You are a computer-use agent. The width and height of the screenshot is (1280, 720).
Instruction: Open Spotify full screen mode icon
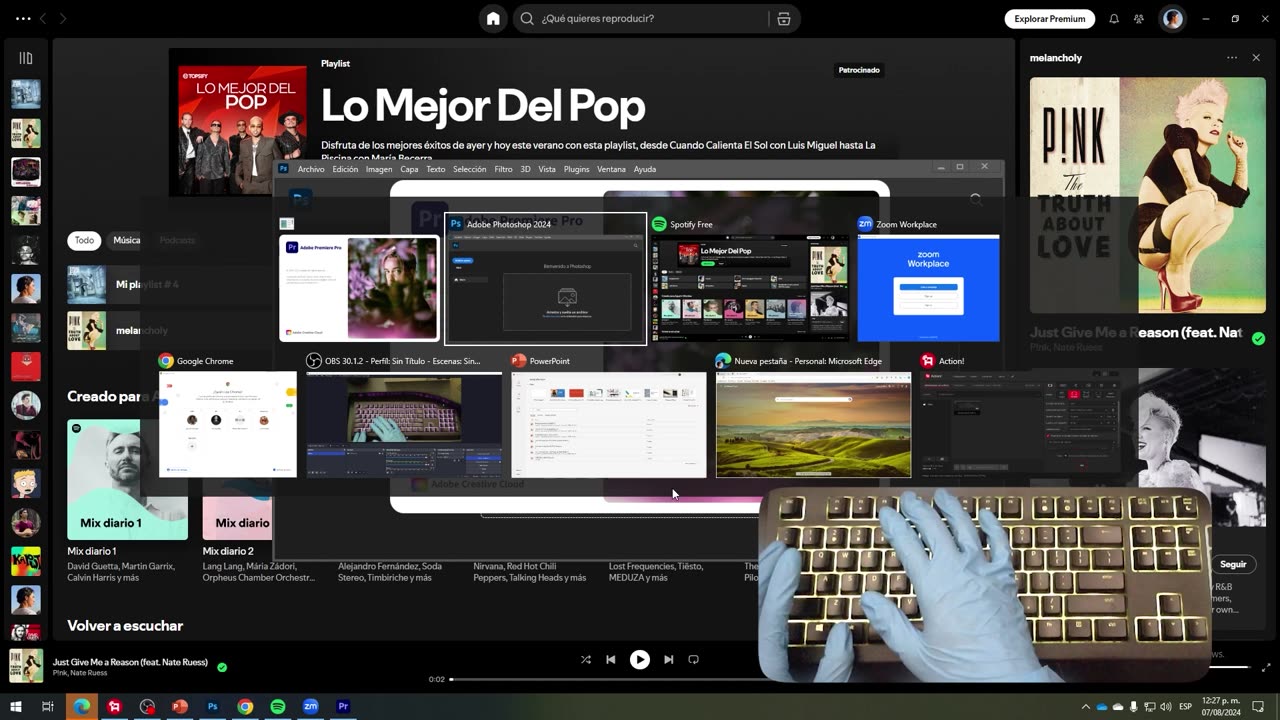[x=1268, y=666]
